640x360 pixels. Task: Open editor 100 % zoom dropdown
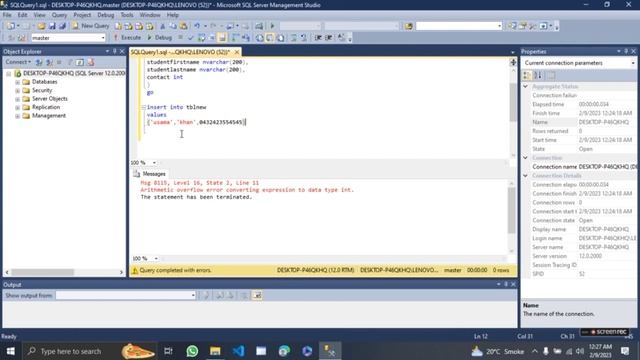point(154,163)
